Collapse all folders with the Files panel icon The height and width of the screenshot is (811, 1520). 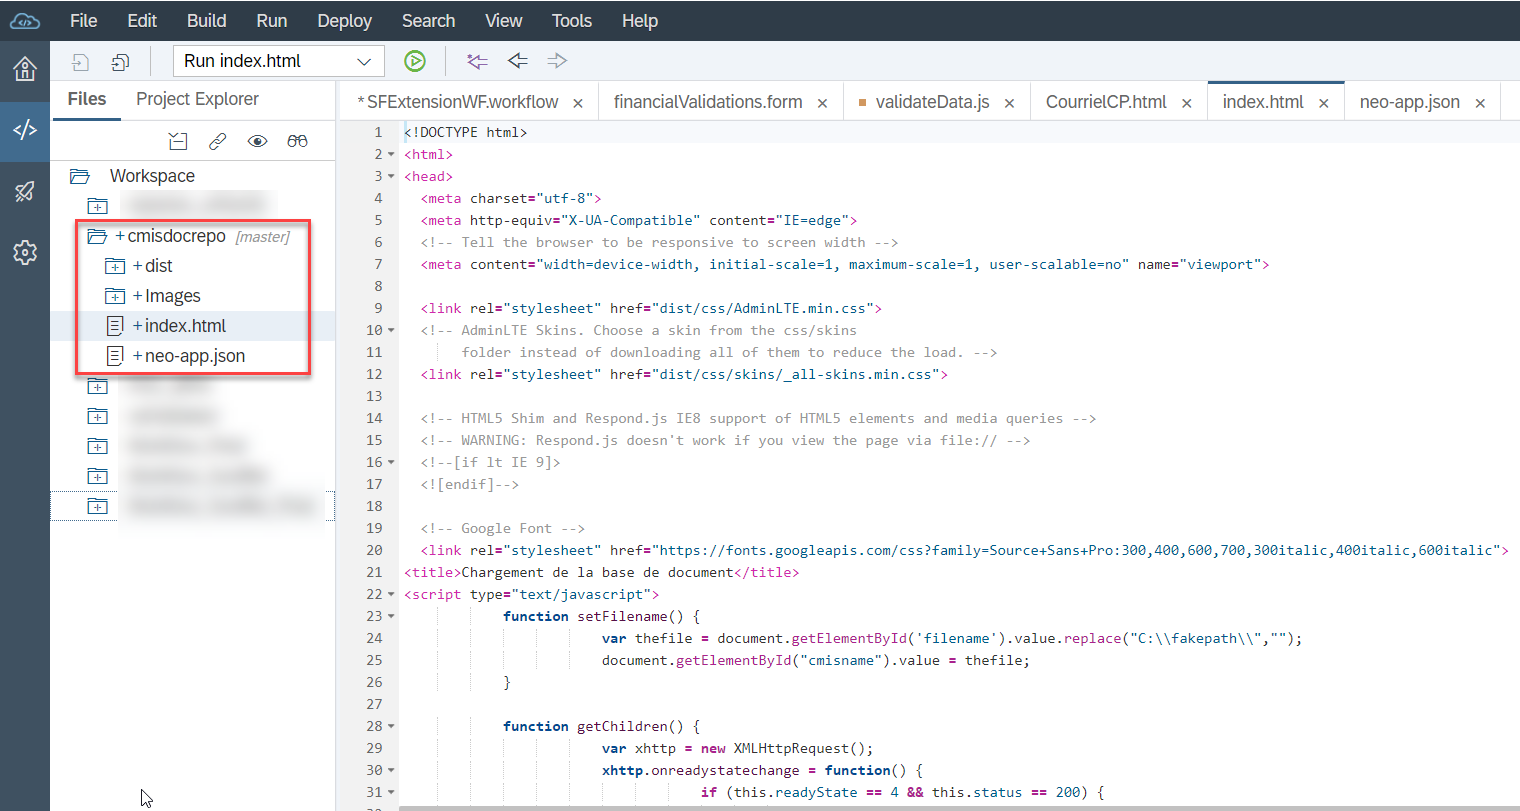coord(178,141)
